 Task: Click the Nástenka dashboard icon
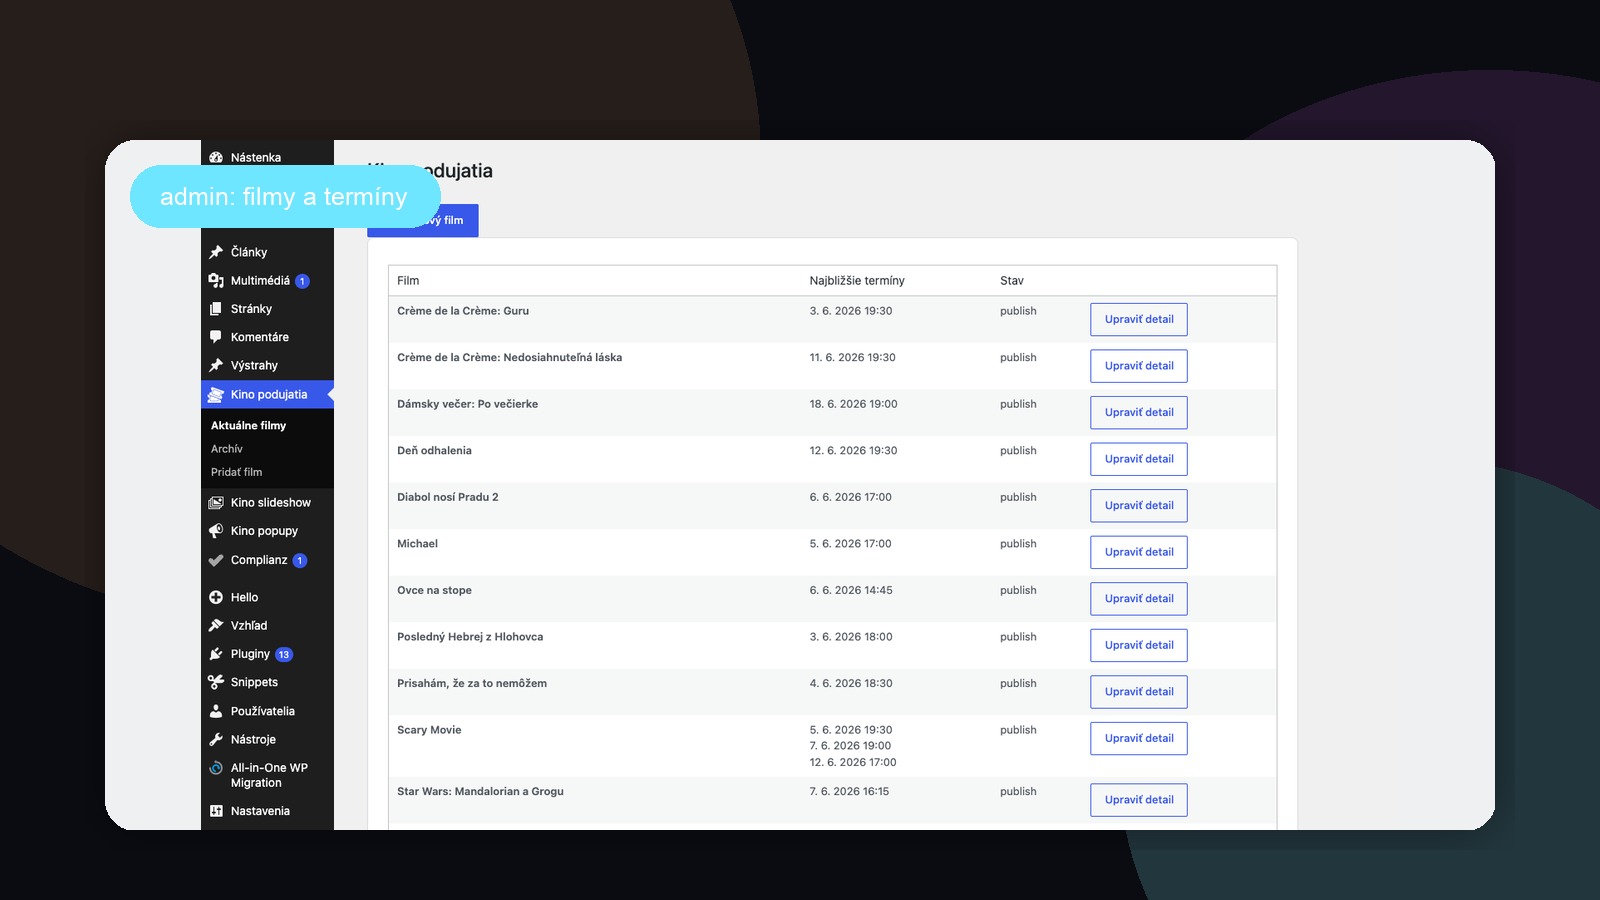click(216, 157)
